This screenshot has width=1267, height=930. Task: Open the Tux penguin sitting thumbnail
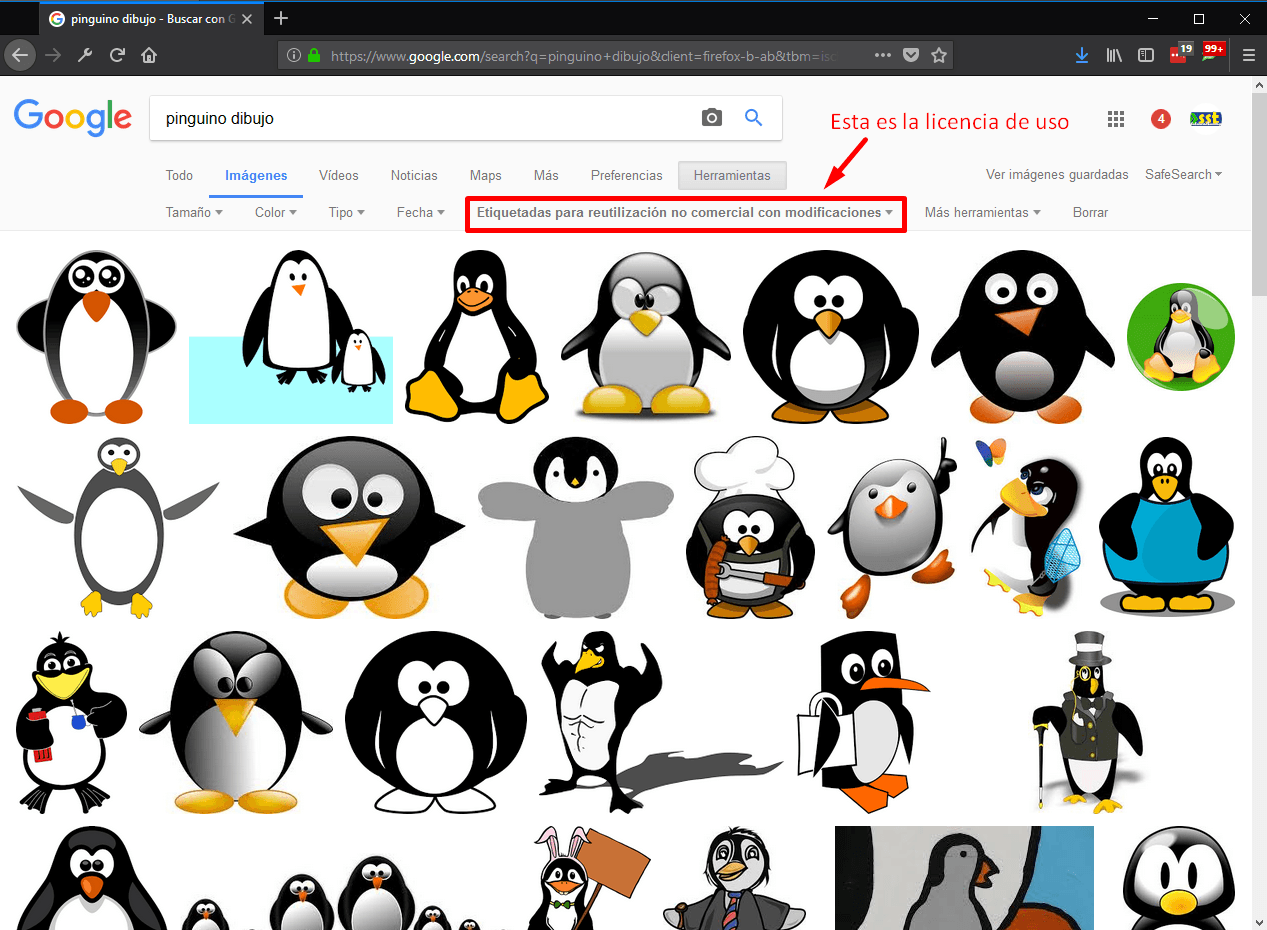coord(476,337)
